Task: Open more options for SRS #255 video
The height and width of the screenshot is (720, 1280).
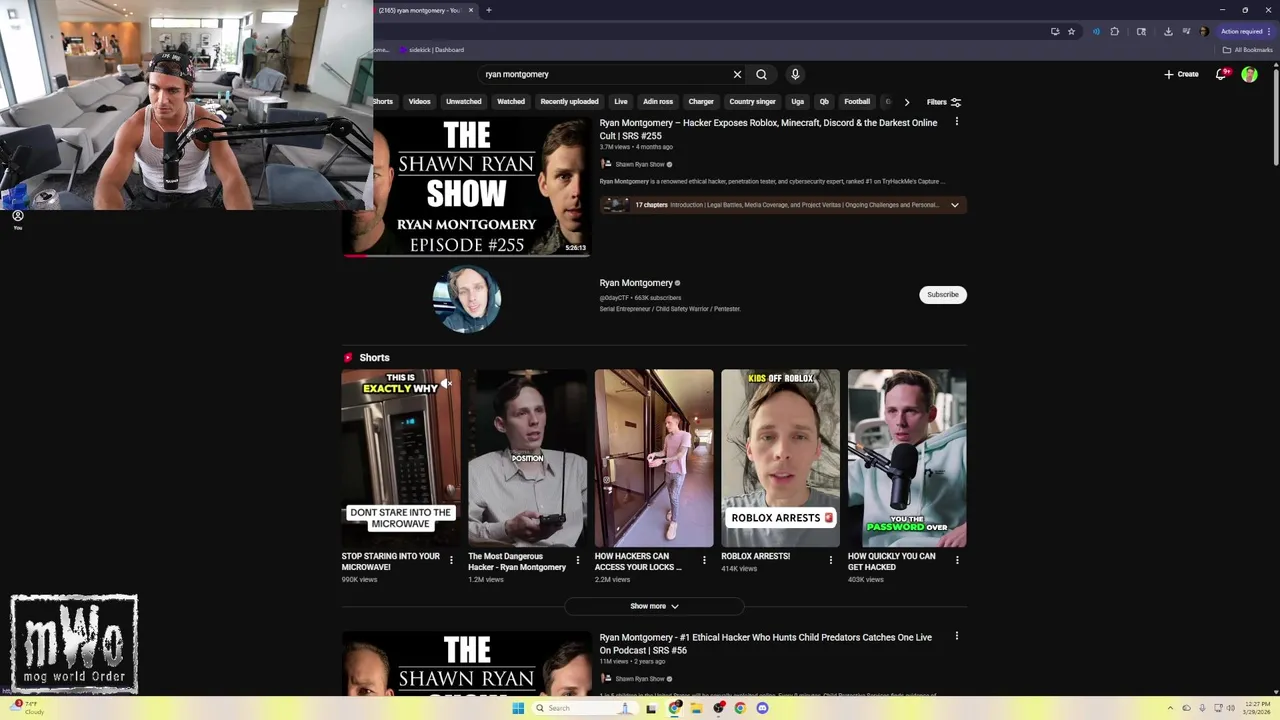Action: pos(957,122)
